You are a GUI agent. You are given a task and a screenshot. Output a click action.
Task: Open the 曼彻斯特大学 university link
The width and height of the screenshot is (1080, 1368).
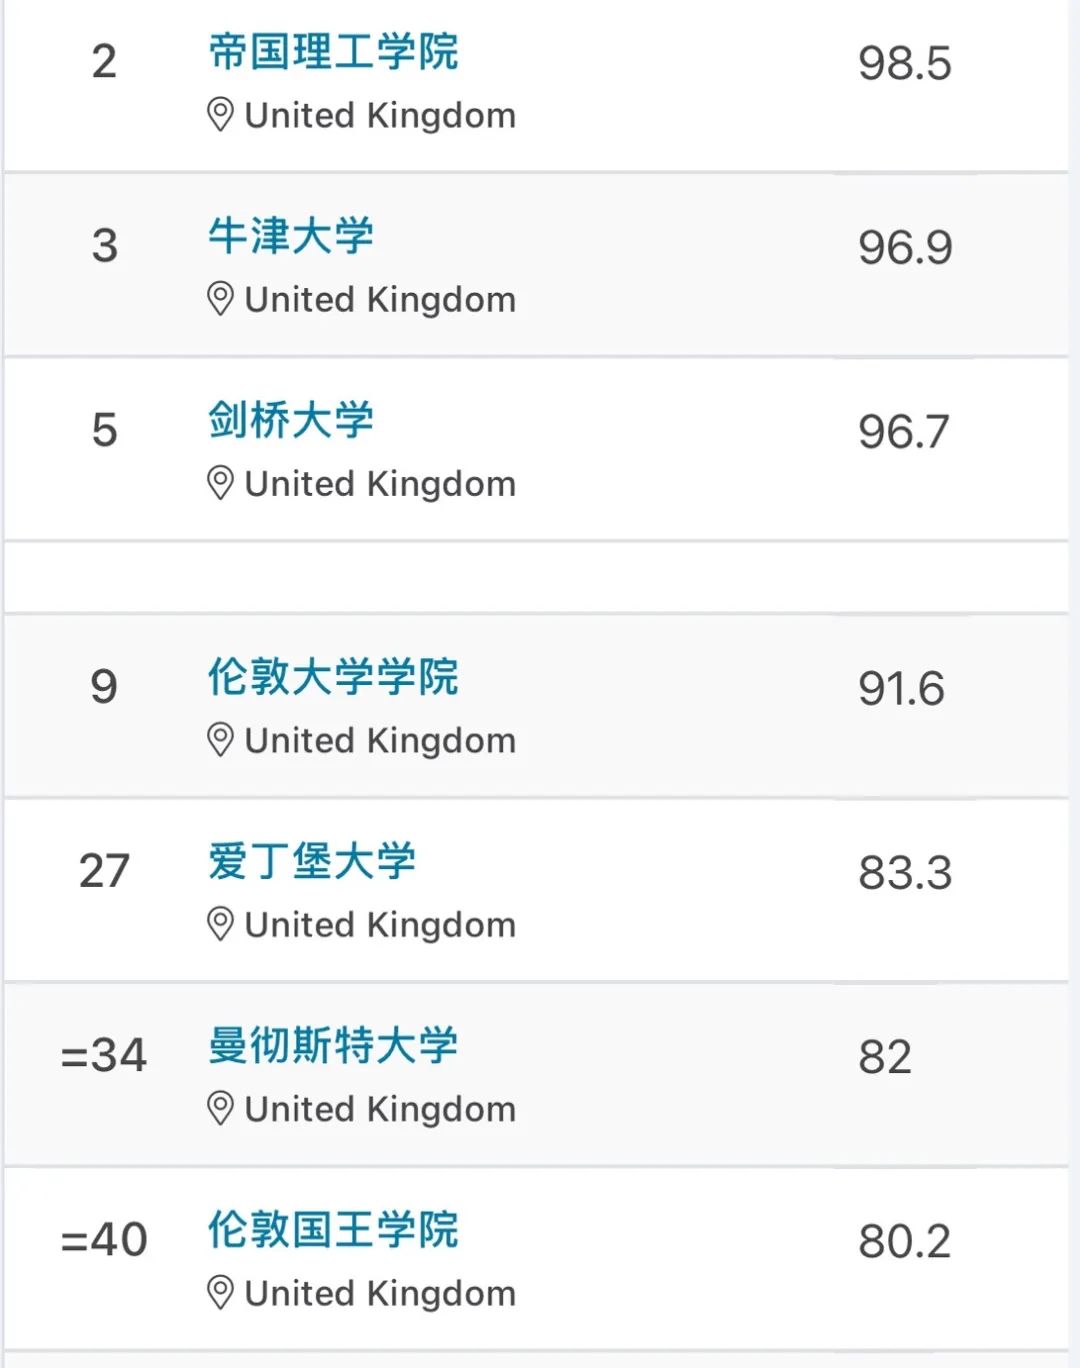[333, 1045]
